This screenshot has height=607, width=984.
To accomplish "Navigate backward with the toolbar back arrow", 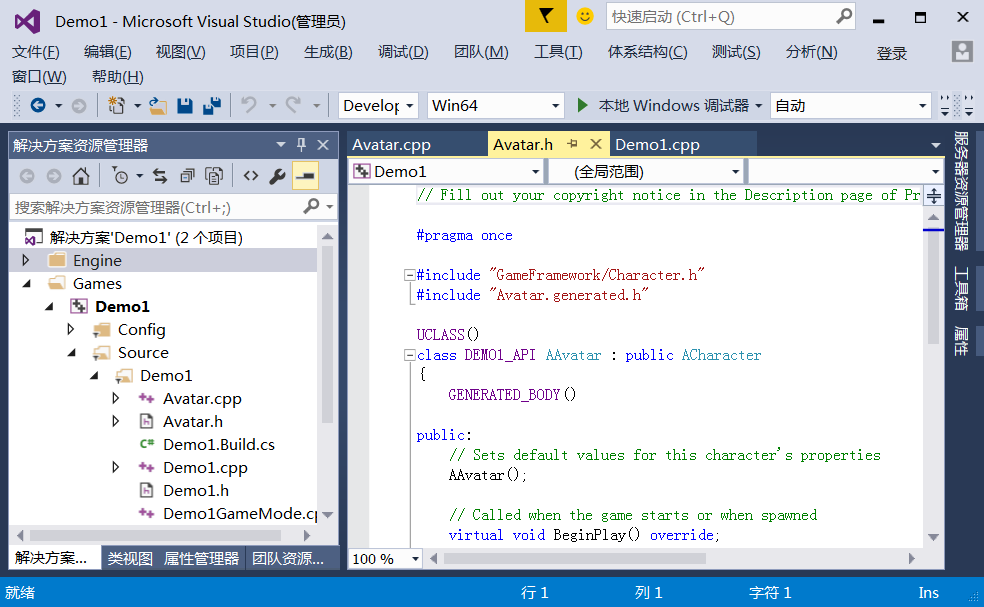I will click(x=38, y=105).
